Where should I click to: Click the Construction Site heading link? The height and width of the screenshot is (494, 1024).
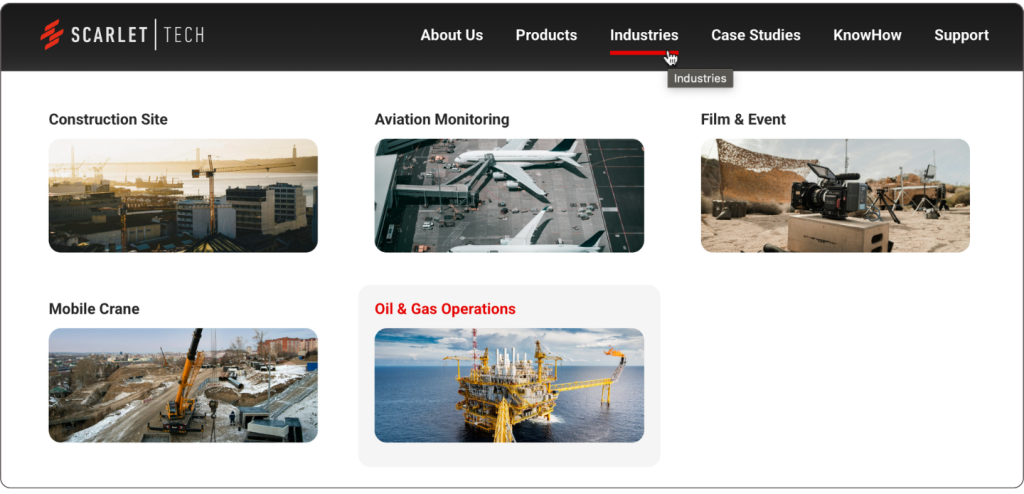(x=108, y=119)
